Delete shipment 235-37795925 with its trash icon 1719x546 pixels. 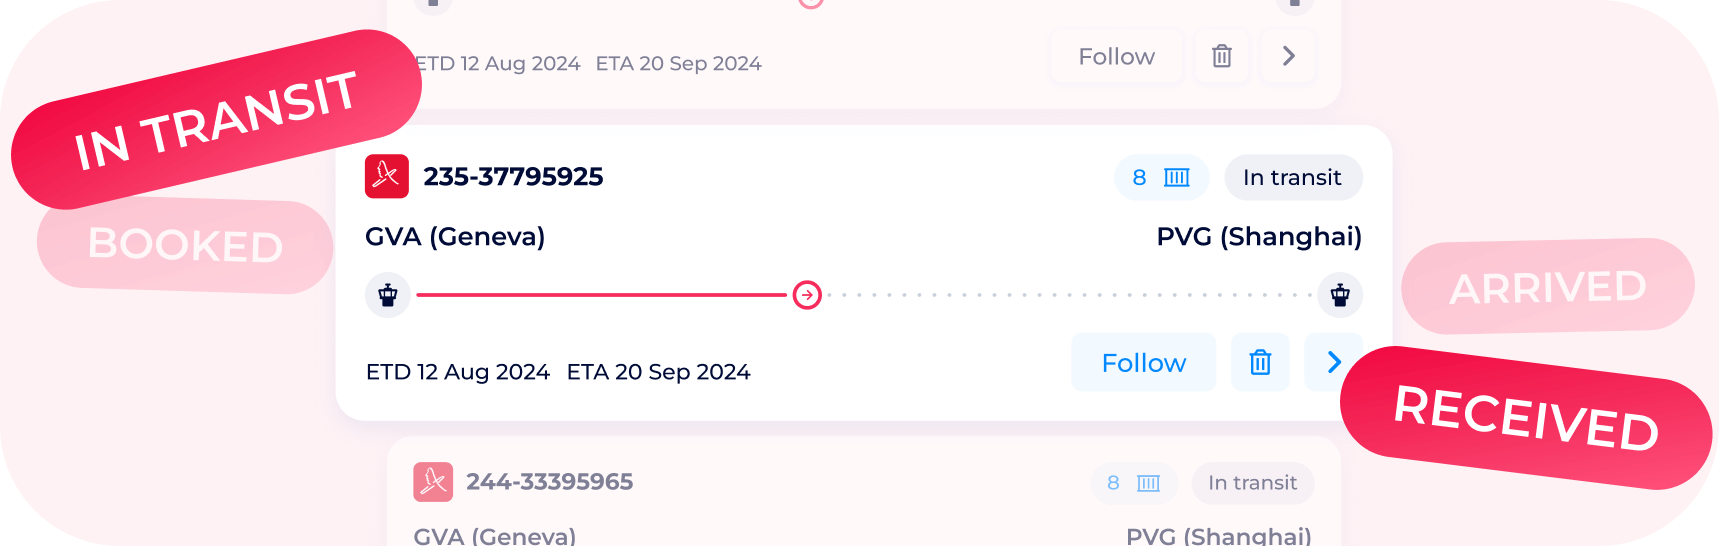[1260, 362]
